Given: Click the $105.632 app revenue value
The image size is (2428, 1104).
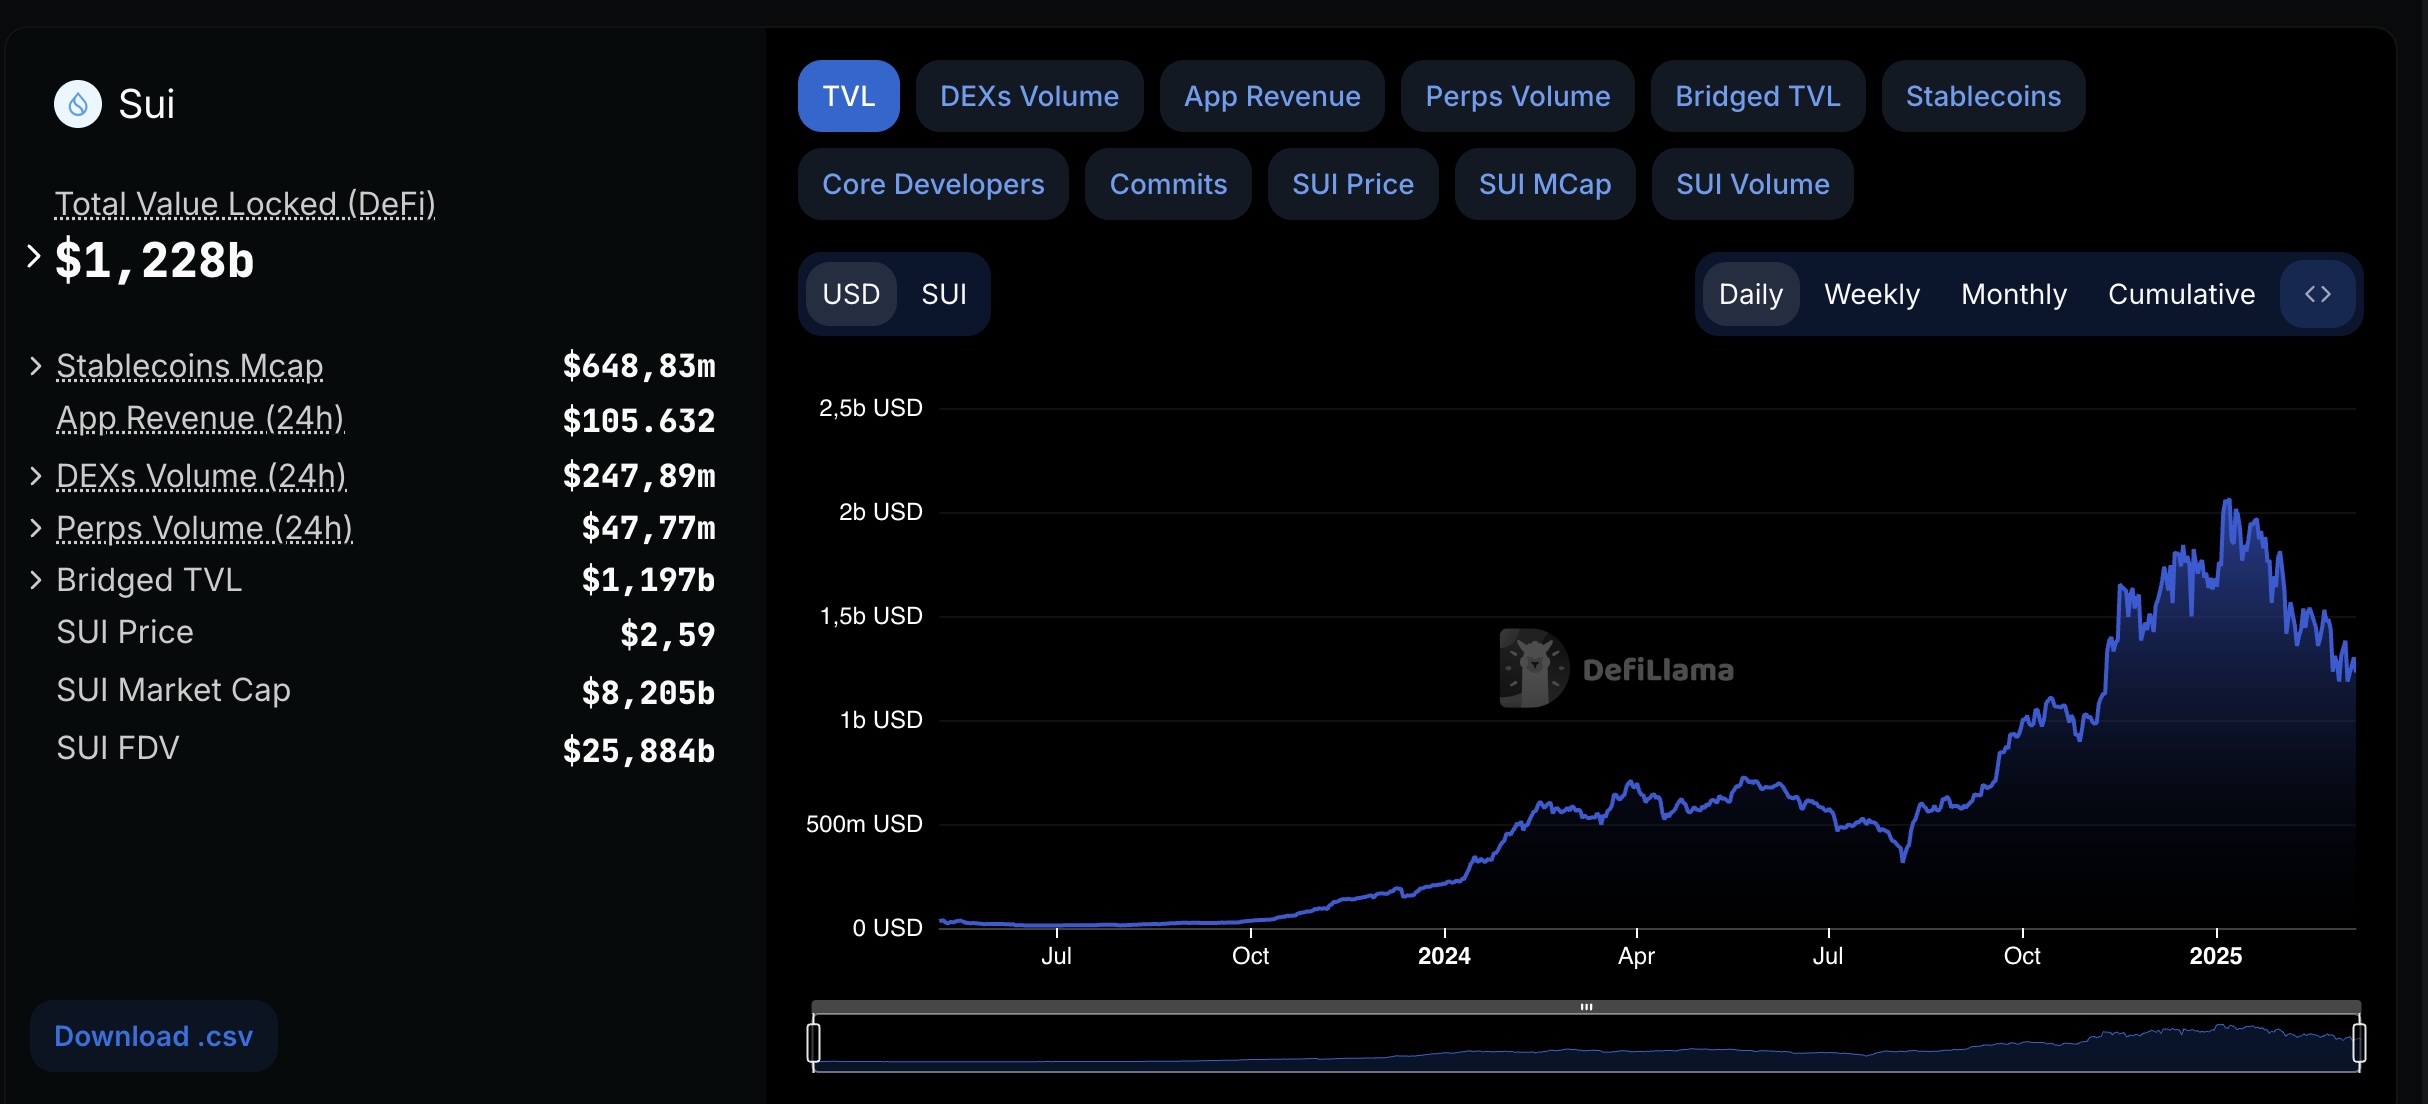Looking at the screenshot, I should click(x=639, y=420).
